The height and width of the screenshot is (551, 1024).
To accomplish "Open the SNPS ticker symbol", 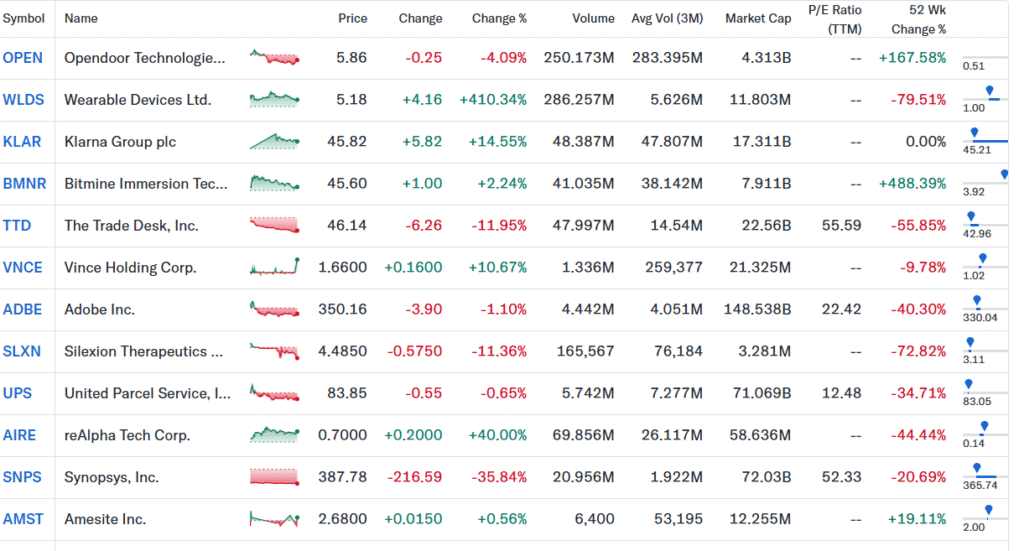I will [23, 477].
